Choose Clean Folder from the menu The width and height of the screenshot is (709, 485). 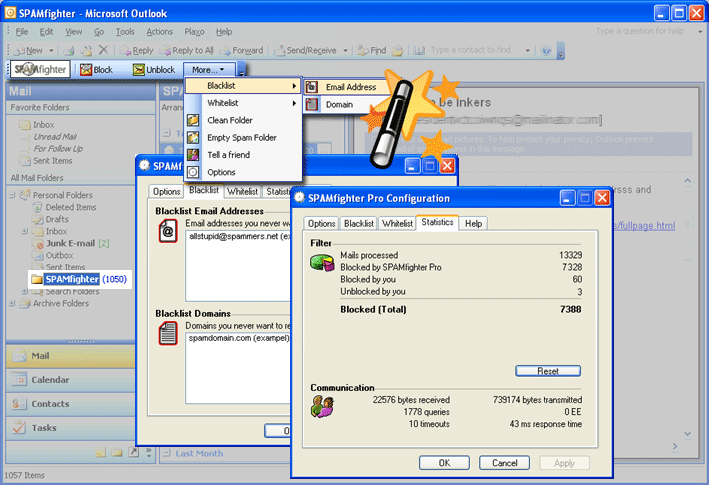click(x=243, y=120)
